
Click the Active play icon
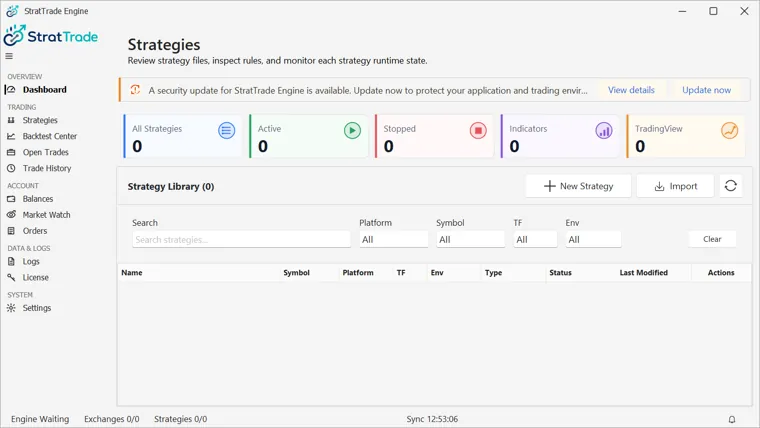click(352, 130)
